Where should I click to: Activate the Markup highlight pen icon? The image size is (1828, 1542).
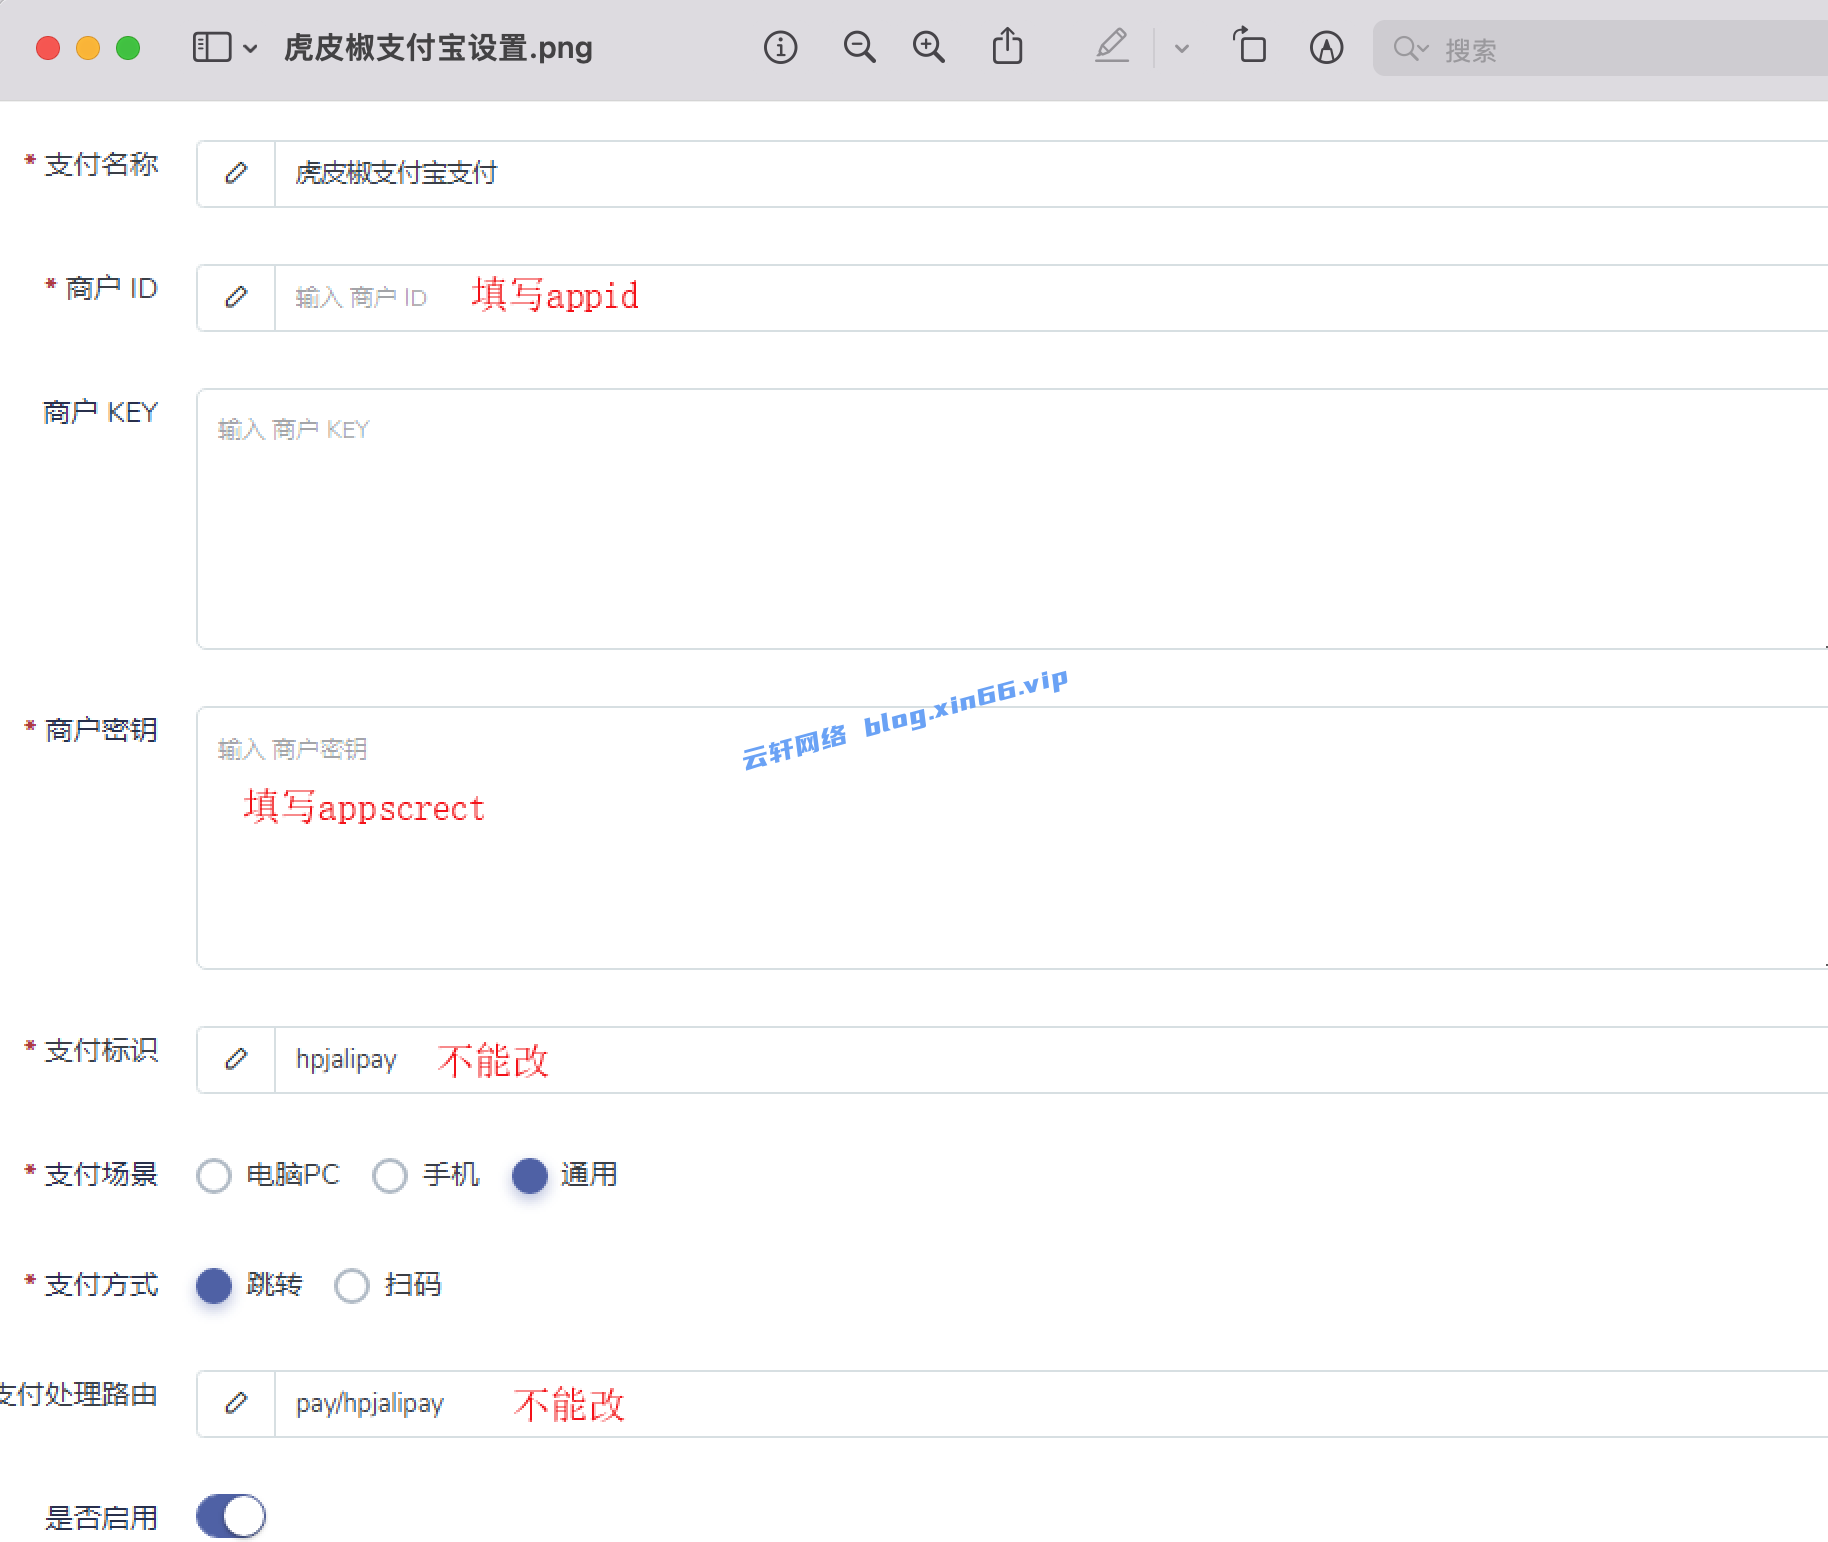(x=1112, y=46)
